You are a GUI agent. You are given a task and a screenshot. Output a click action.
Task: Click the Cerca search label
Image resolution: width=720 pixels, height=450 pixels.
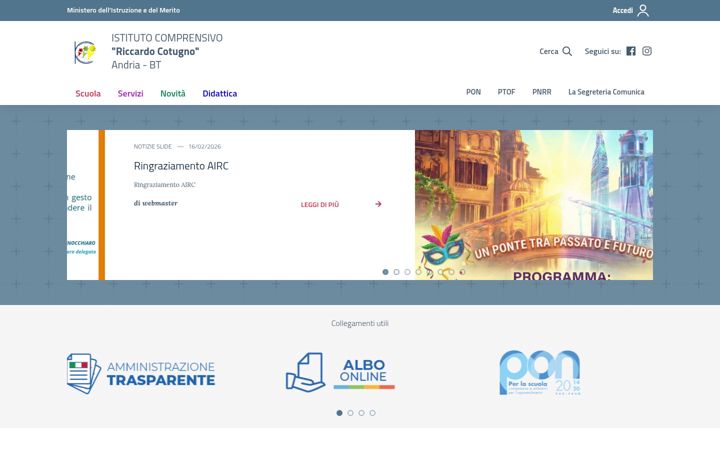coord(549,51)
